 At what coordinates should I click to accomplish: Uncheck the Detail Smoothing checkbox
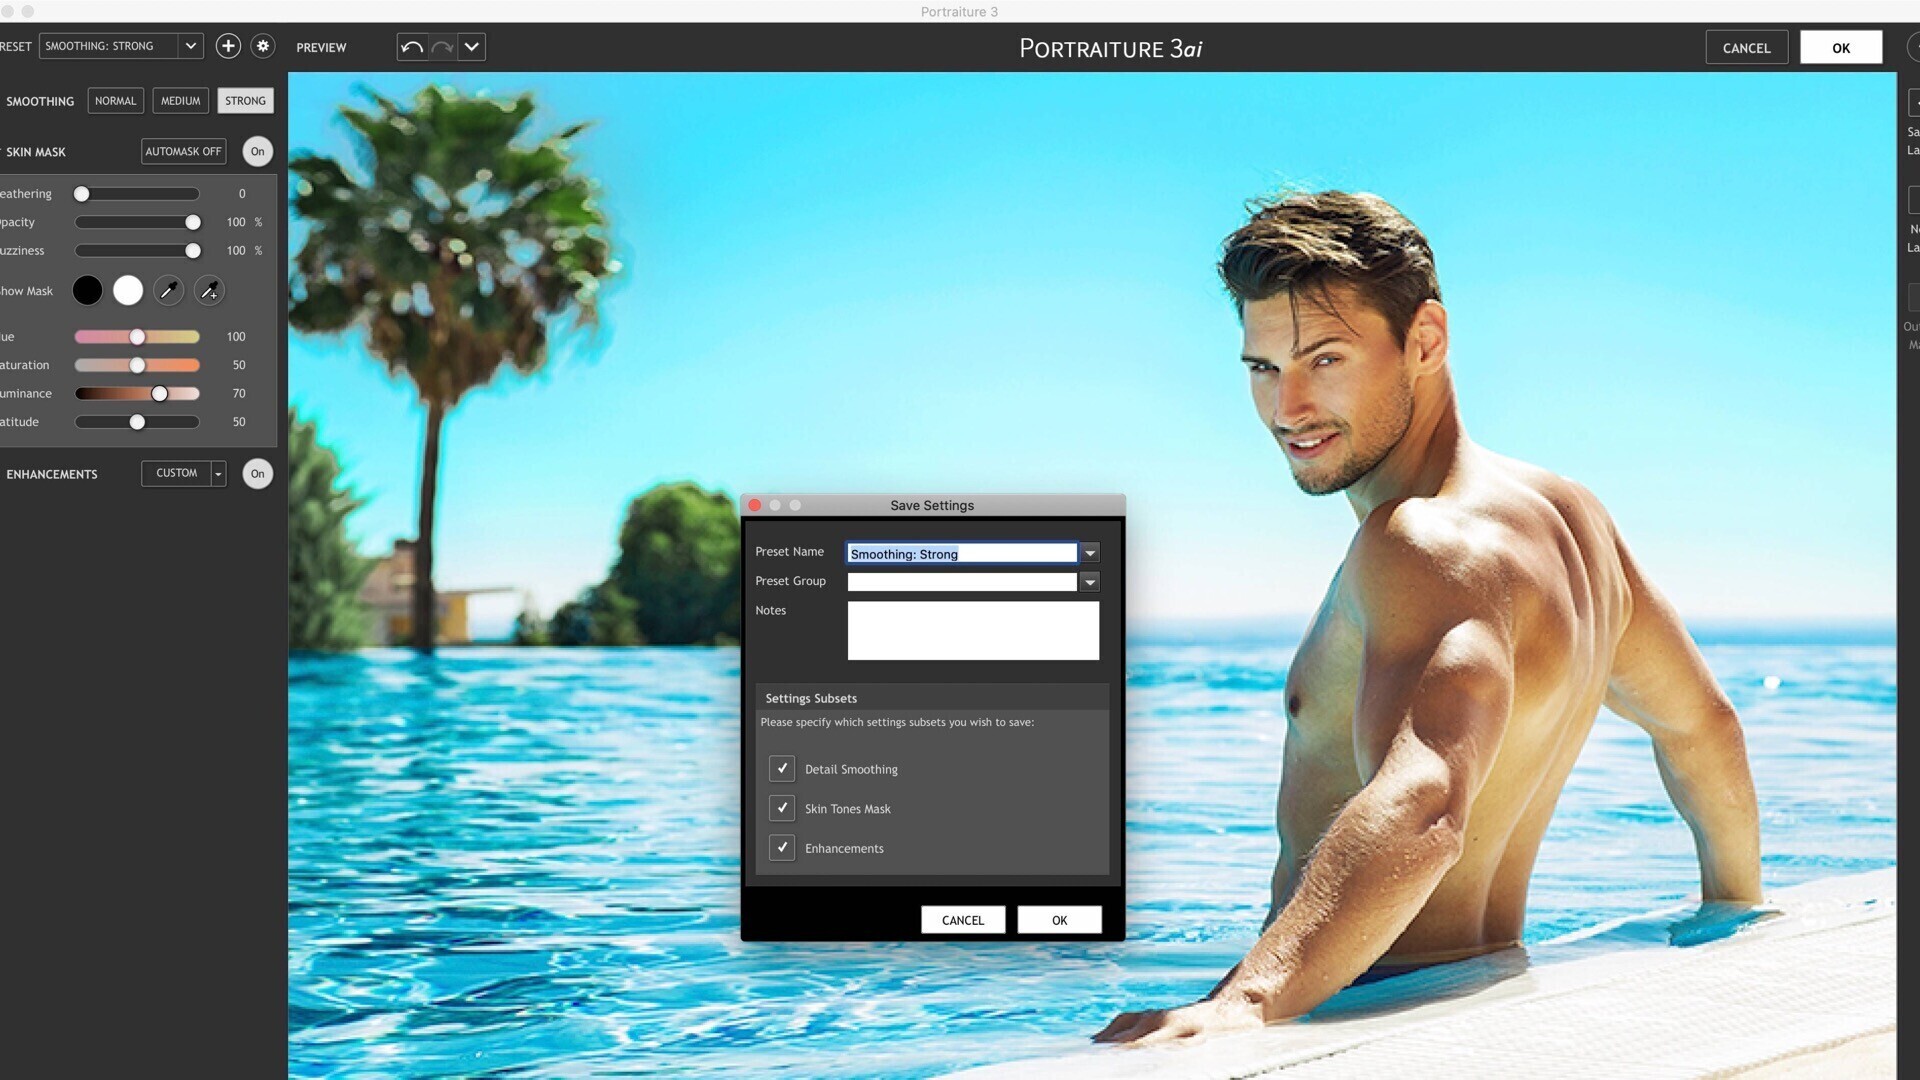(782, 769)
